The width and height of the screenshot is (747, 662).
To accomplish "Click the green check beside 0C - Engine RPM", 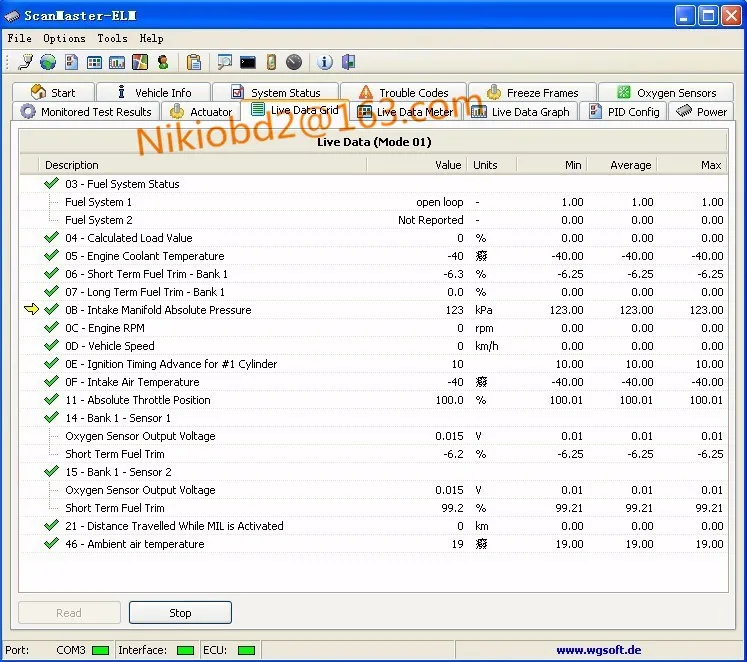I will [x=51, y=327].
